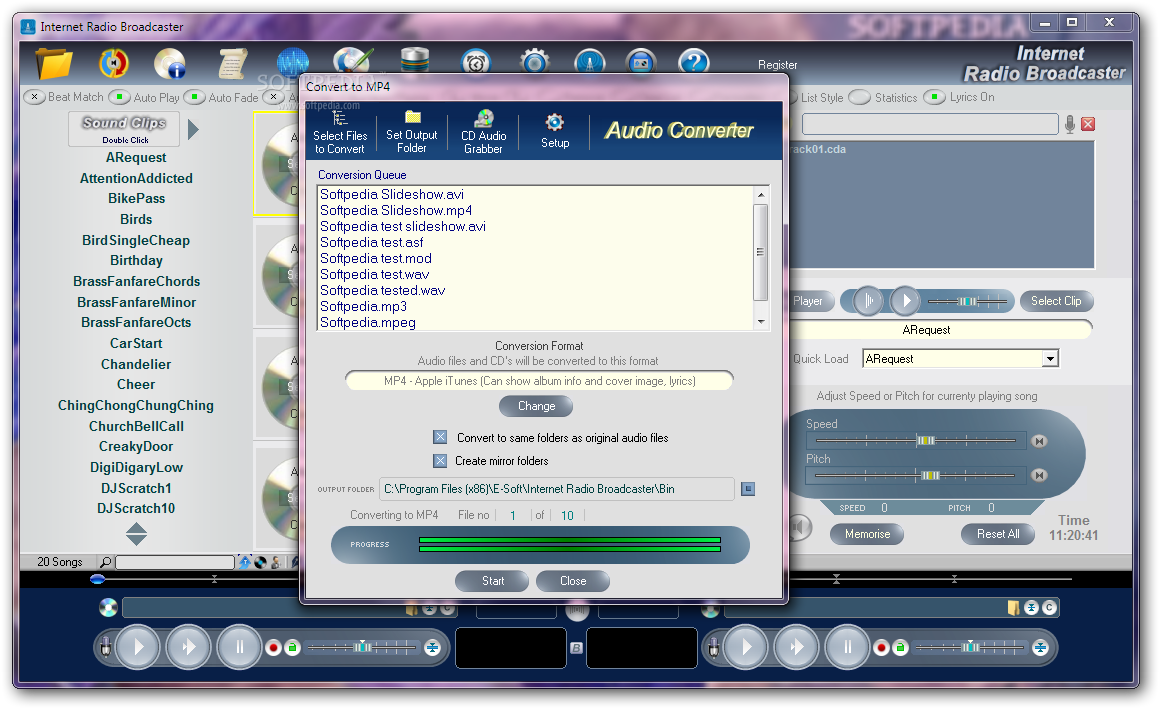Click the left deck CD icon

click(108, 608)
